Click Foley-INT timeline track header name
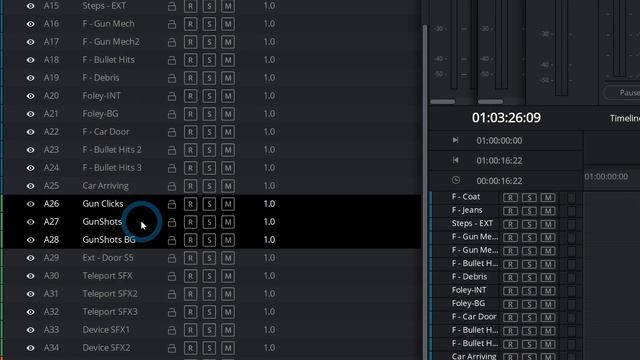 (469, 290)
